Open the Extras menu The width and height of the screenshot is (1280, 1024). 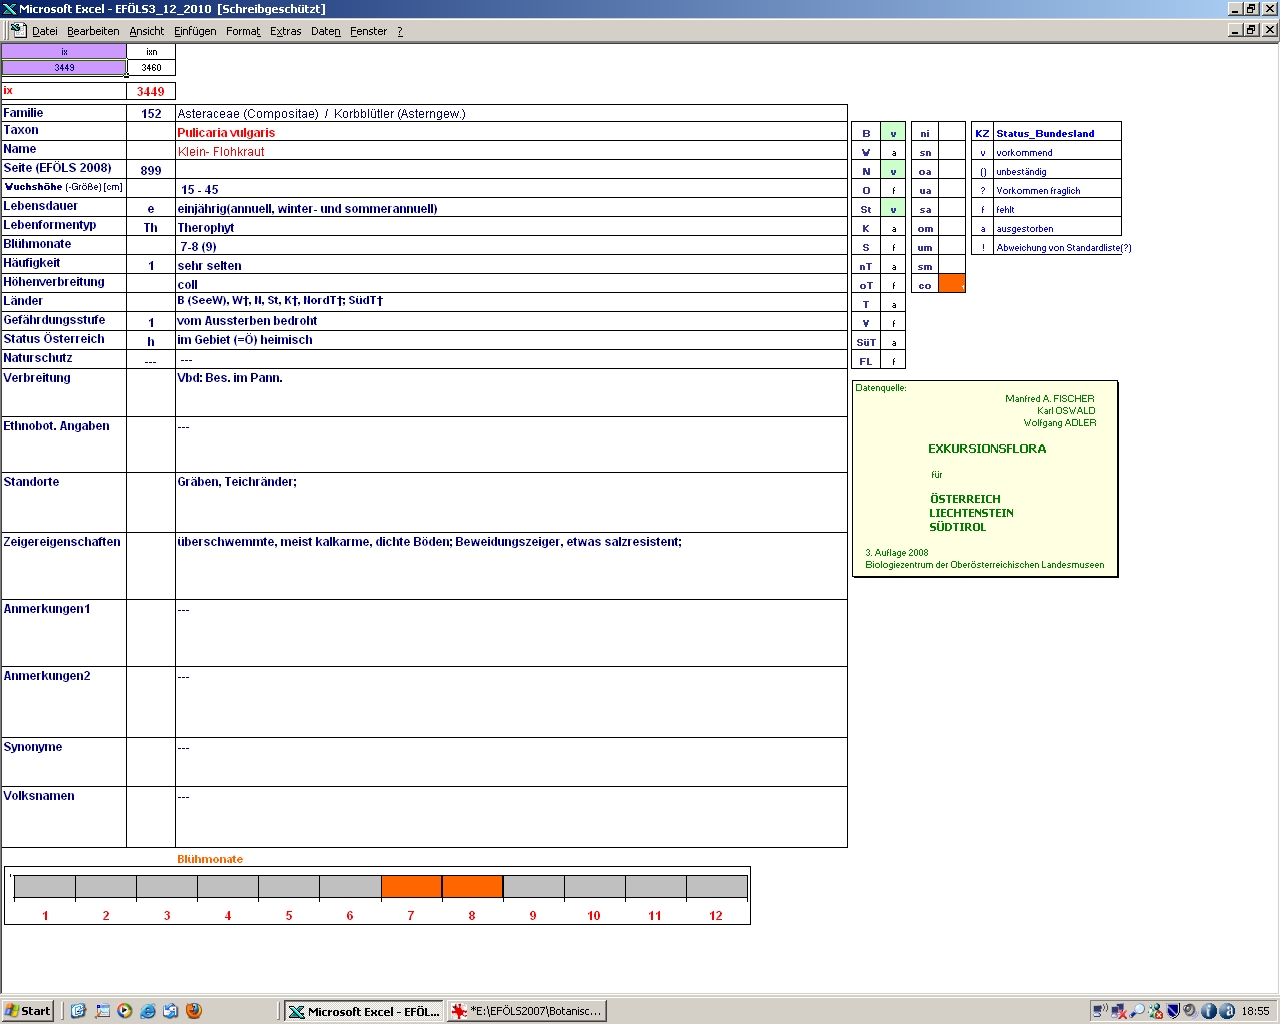[285, 31]
